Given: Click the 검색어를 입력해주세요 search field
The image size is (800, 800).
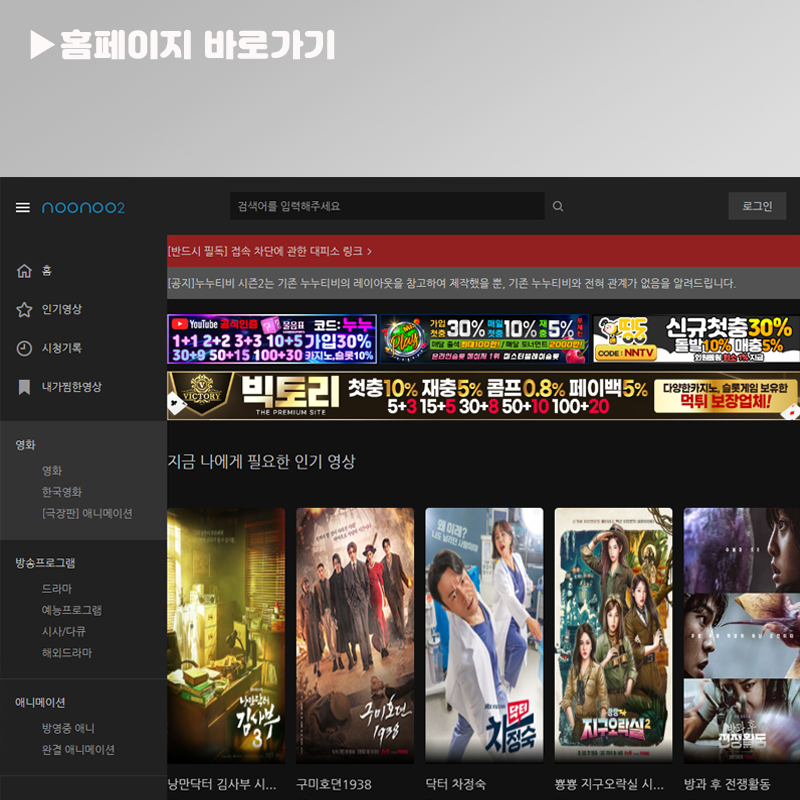Looking at the screenshot, I should tap(387, 206).
